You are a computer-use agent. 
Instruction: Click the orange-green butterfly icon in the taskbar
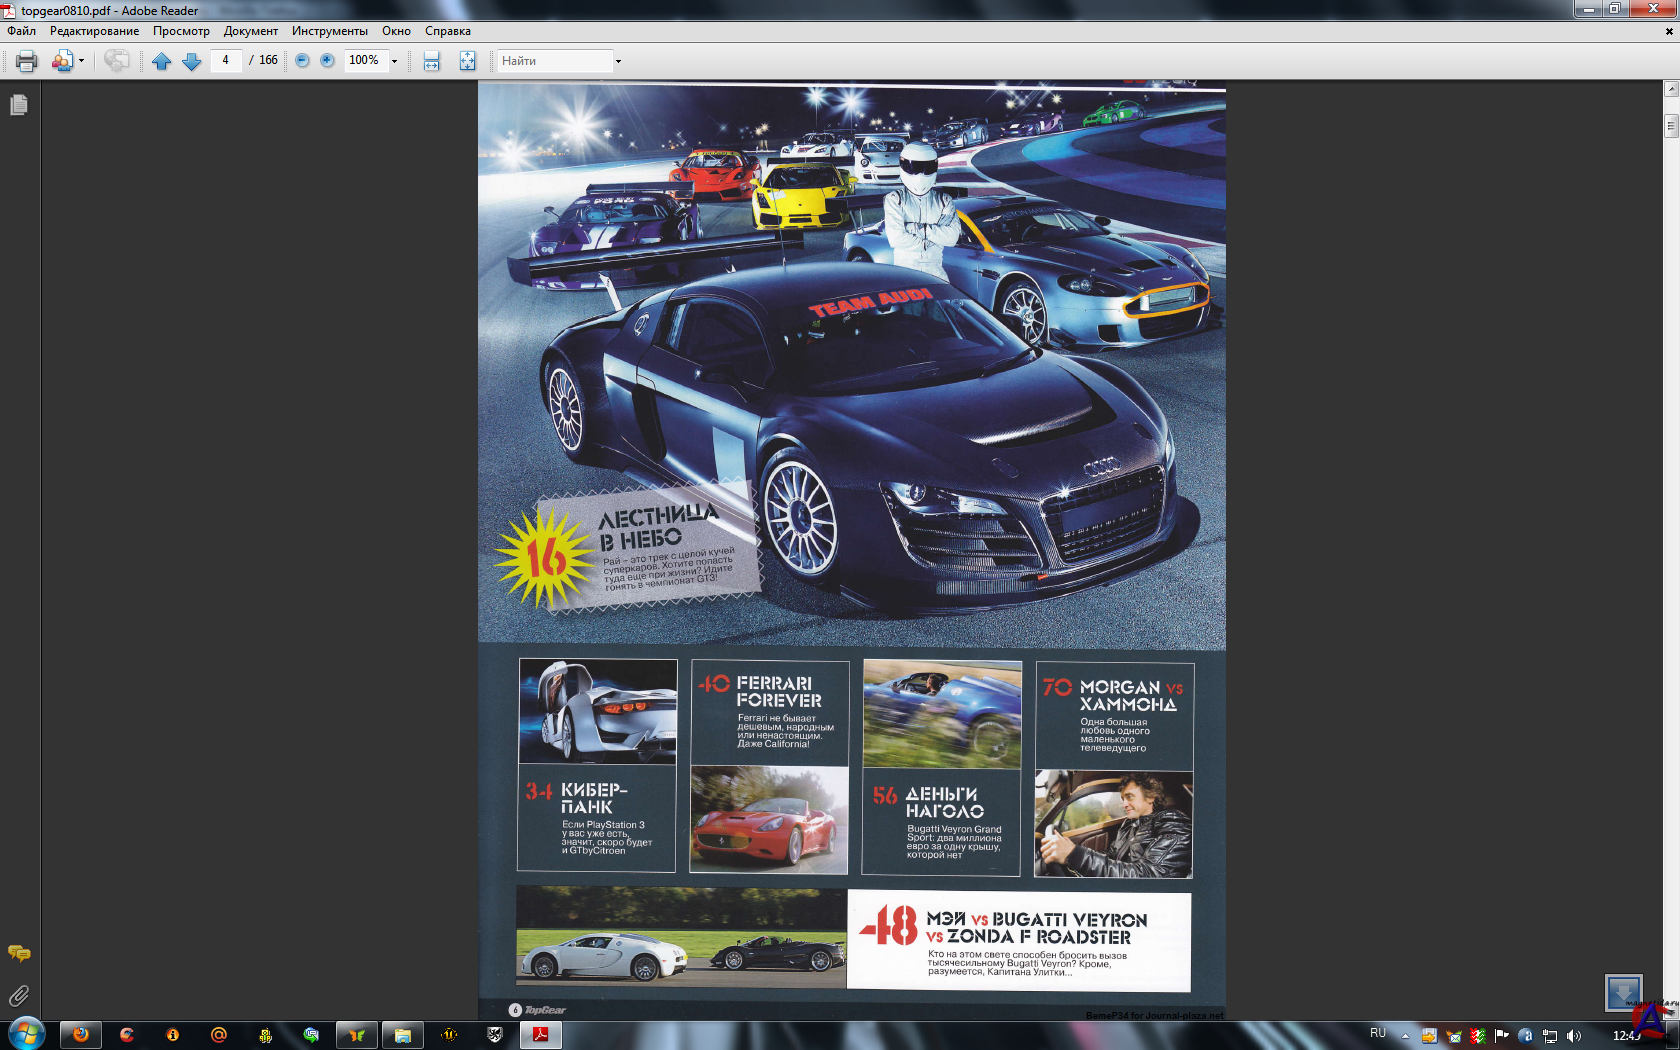357,1035
